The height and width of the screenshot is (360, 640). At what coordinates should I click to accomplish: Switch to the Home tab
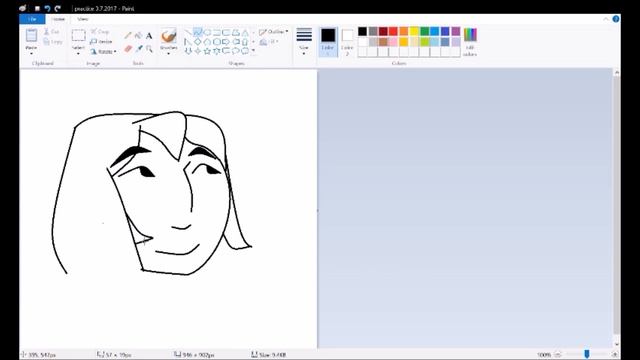point(58,19)
